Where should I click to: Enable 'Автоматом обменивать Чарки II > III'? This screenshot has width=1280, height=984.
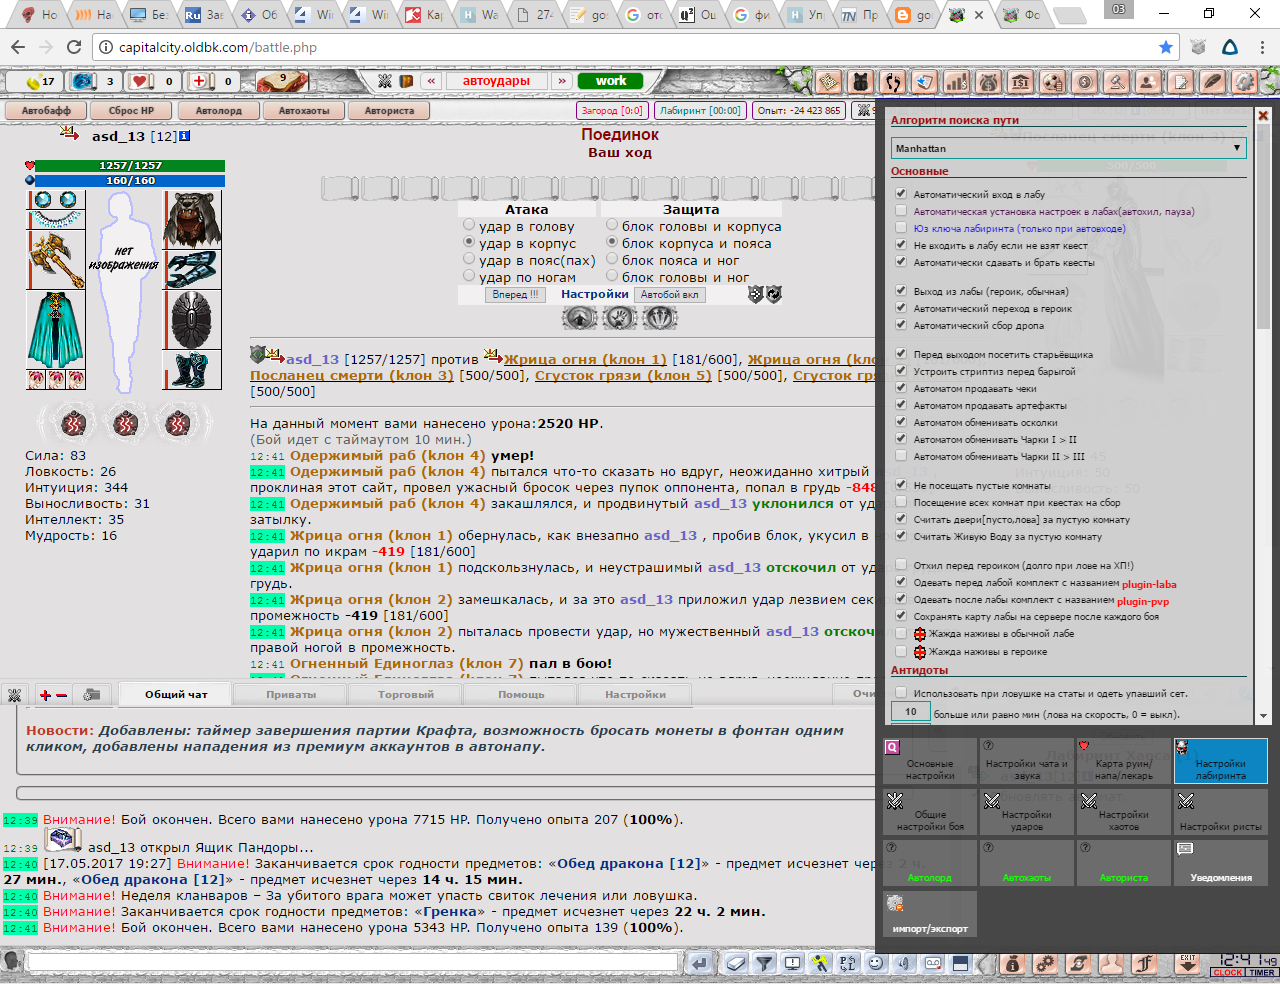[x=901, y=456]
